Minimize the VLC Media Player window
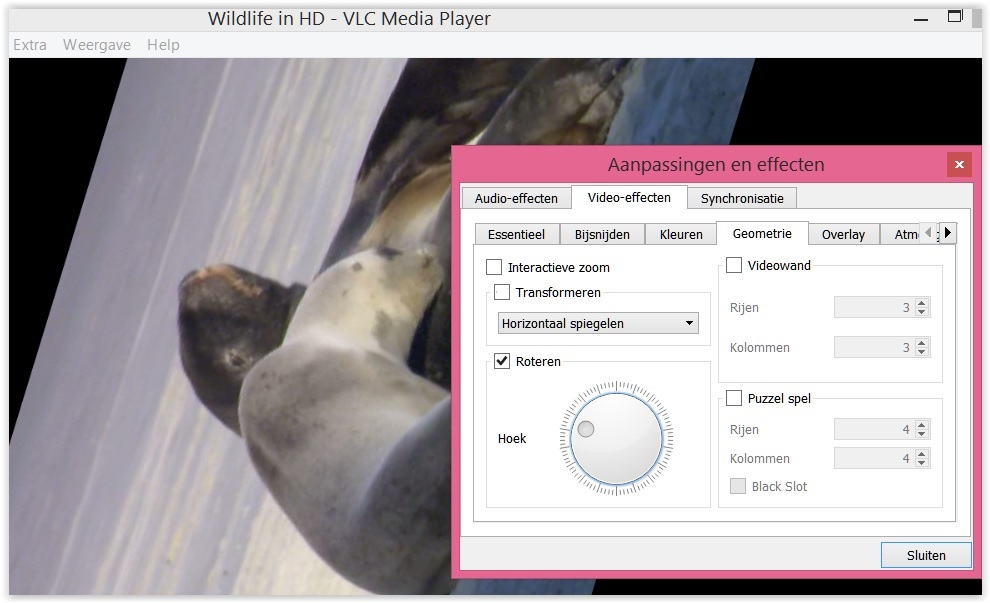Screen dimensions: 990x603 [920, 18]
